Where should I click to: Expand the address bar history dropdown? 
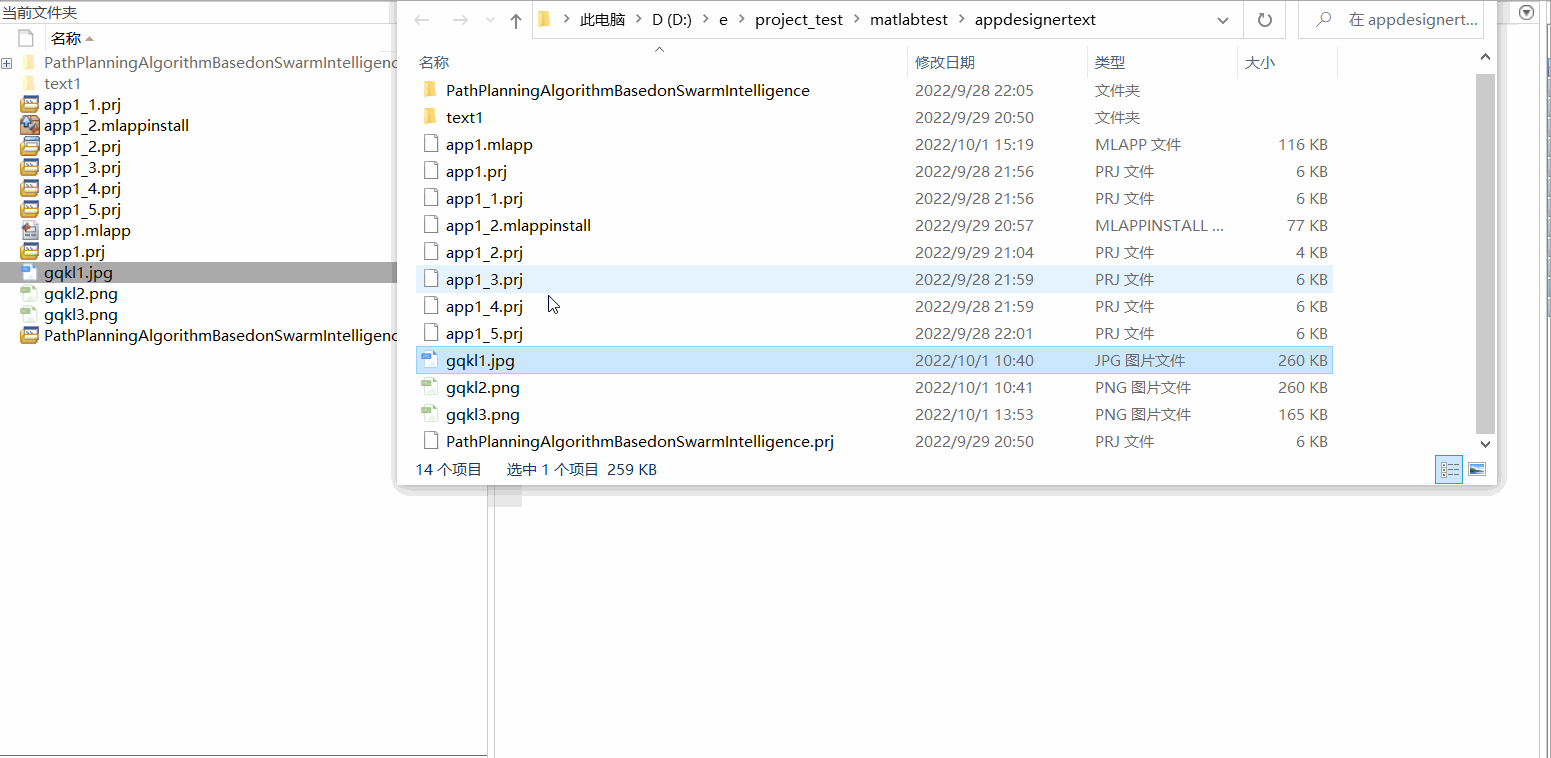click(1223, 20)
